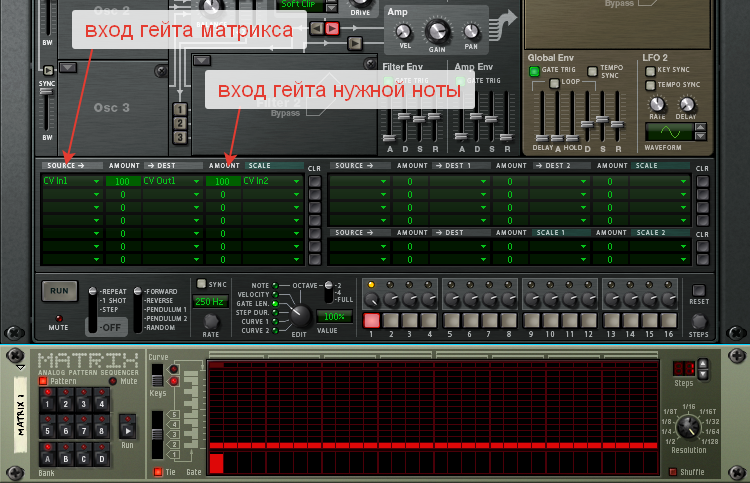750x483 pixels.
Task: Move the Amp Env A slider
Action: coord(461,136)
